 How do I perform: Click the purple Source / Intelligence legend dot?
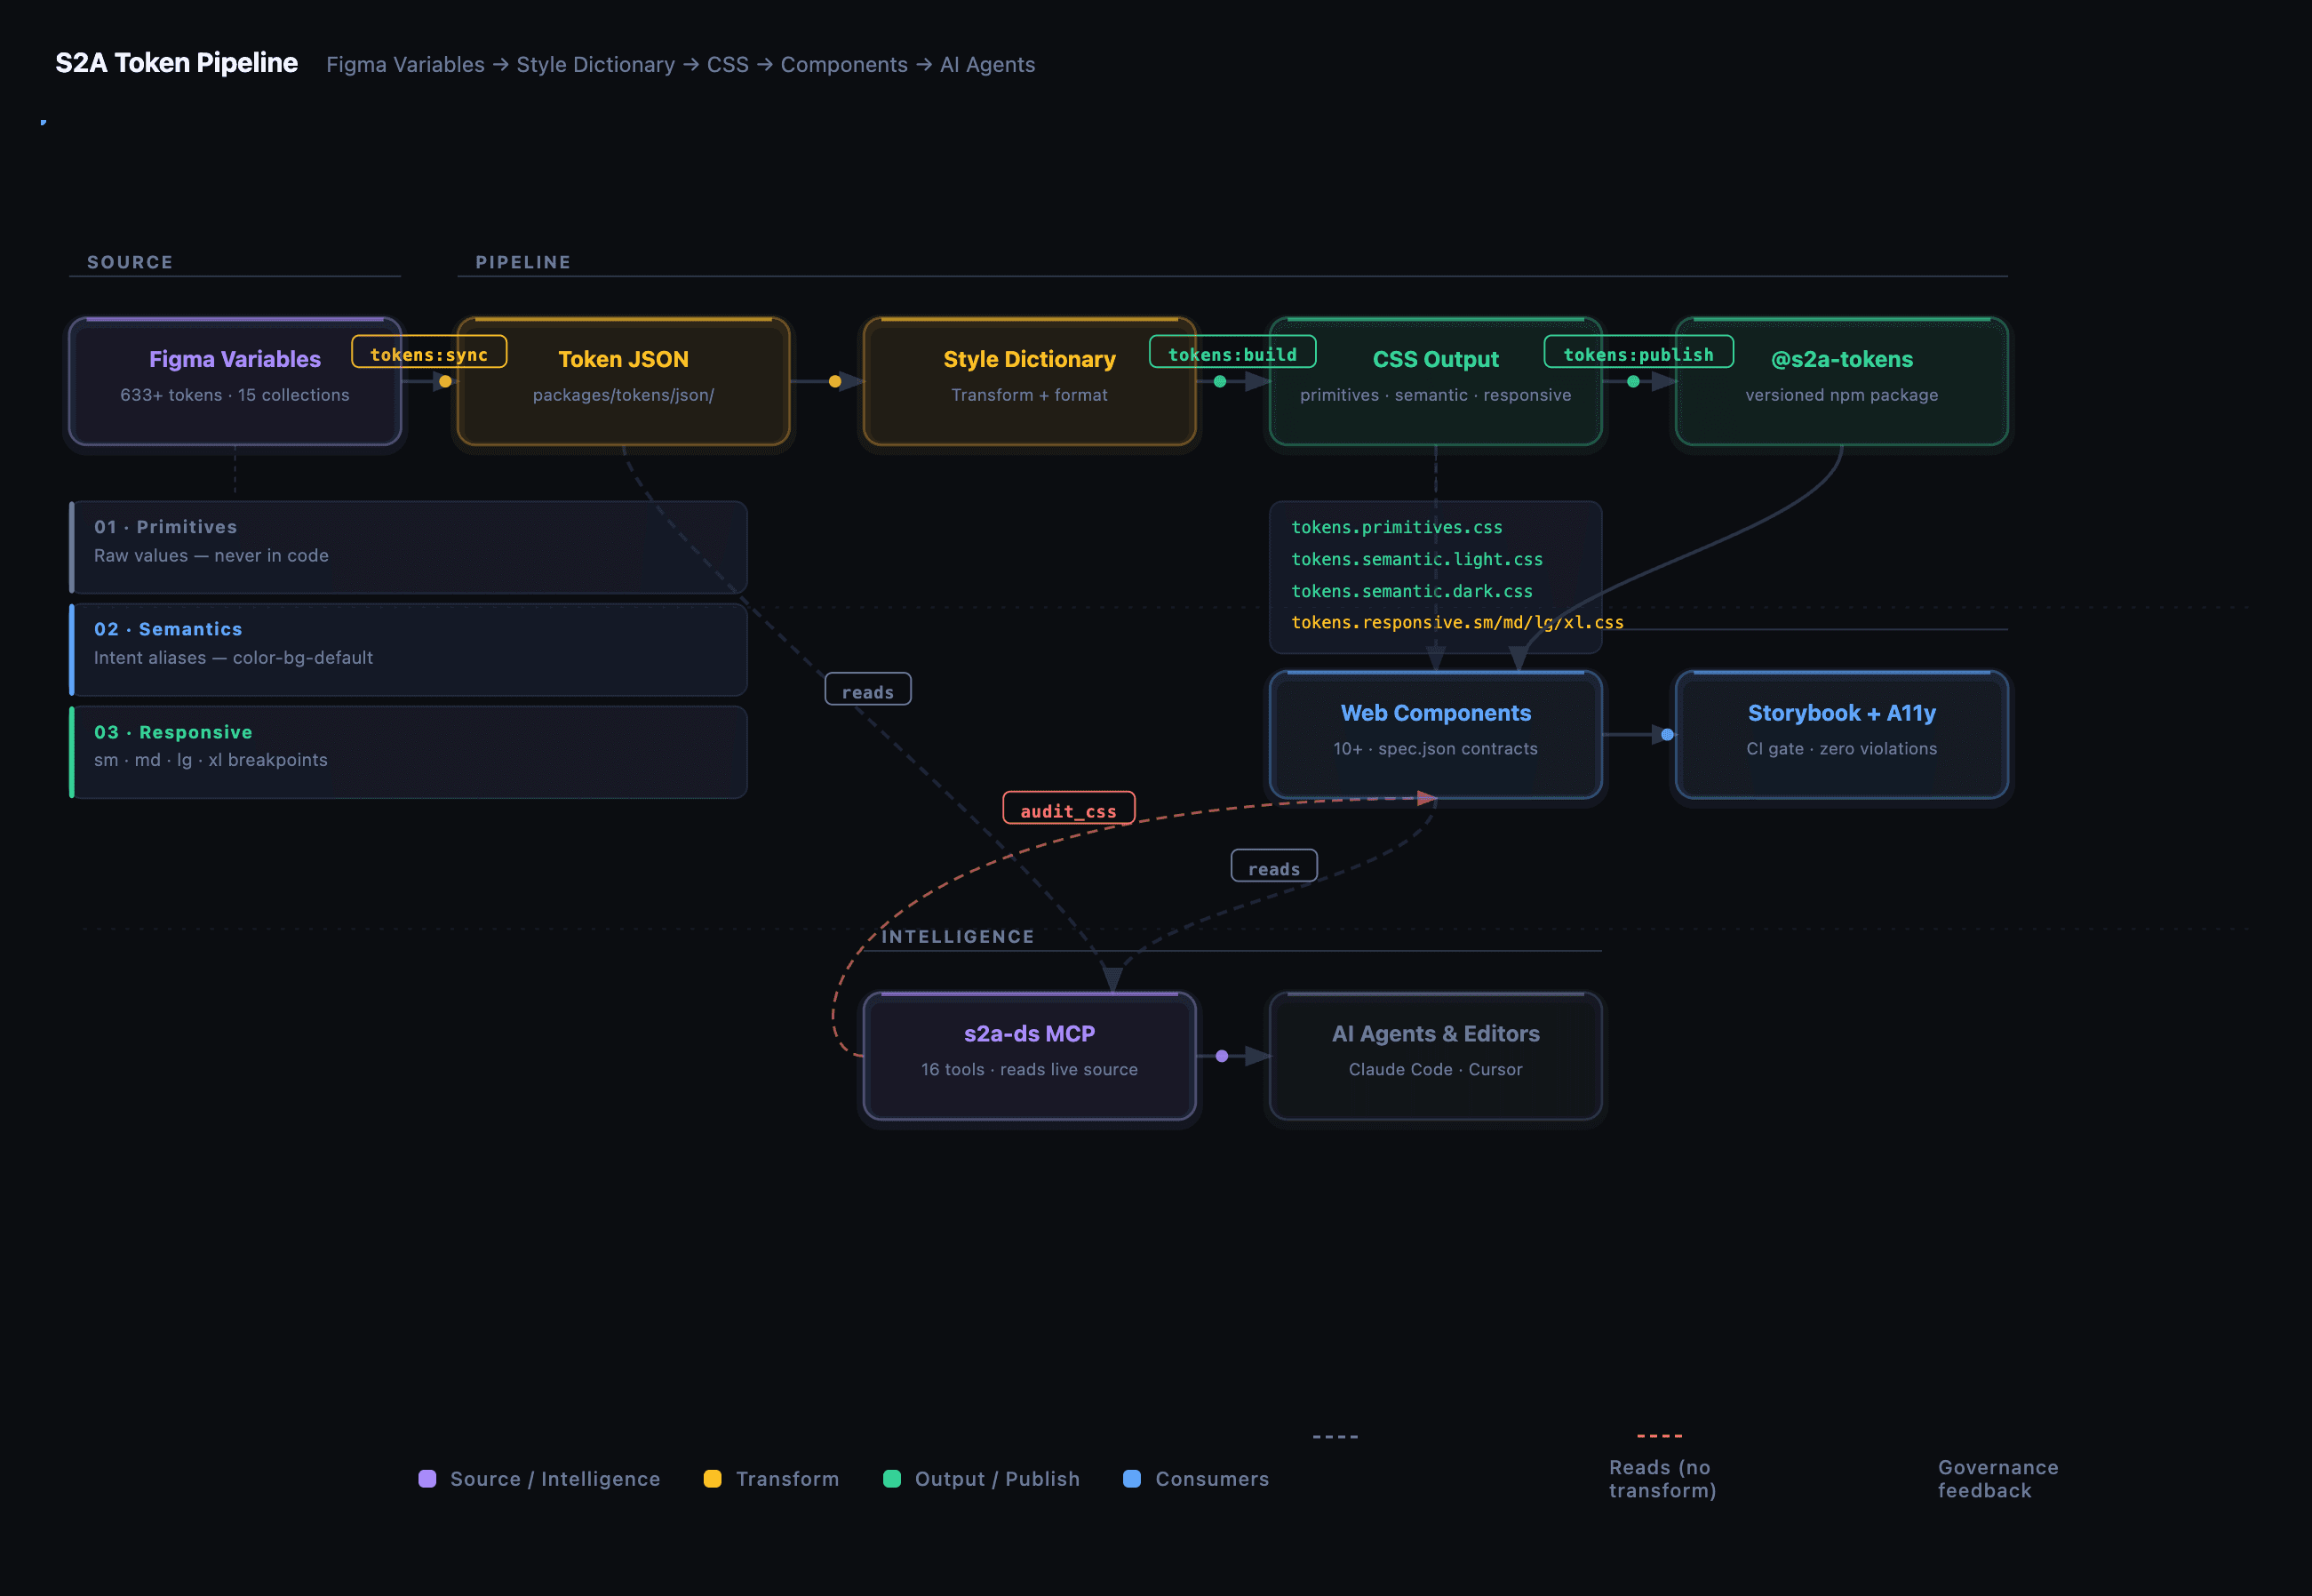(x=427, y=1478)
